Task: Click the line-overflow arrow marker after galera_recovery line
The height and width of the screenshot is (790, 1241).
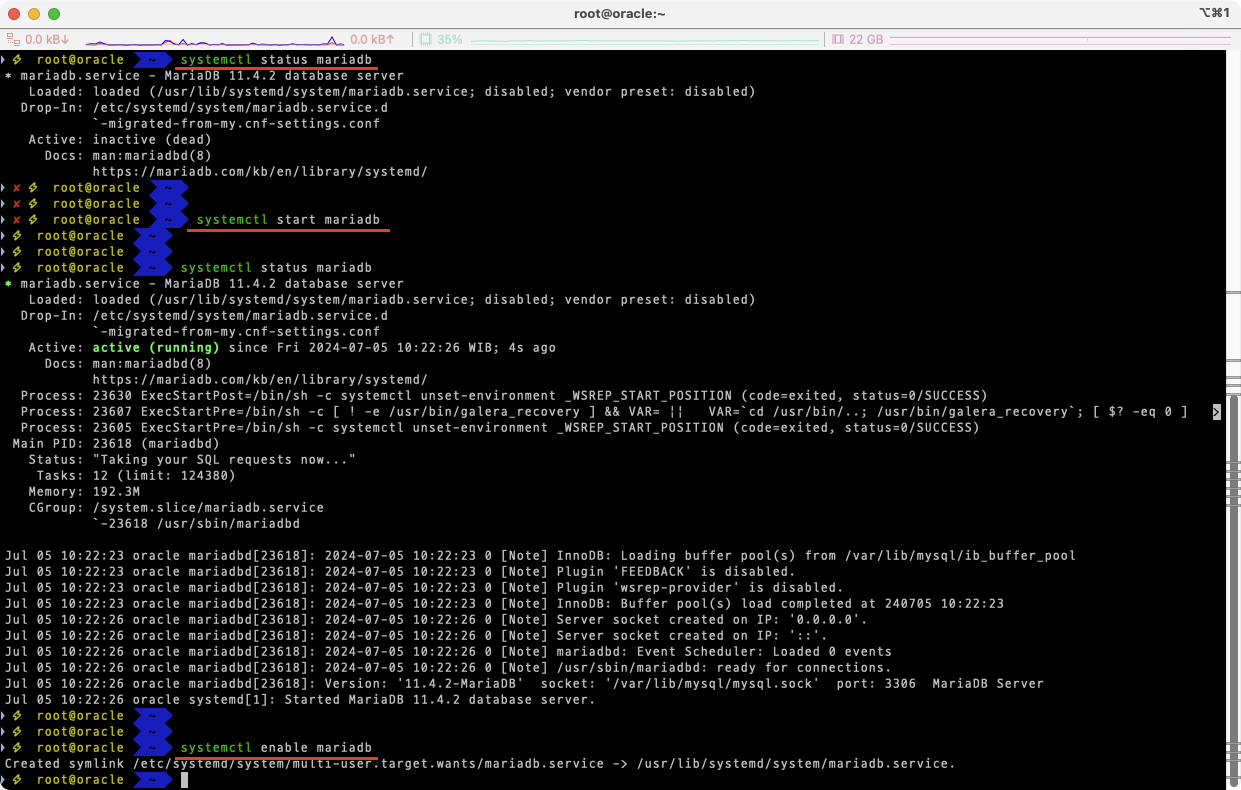Action: tap(1216, 412)
